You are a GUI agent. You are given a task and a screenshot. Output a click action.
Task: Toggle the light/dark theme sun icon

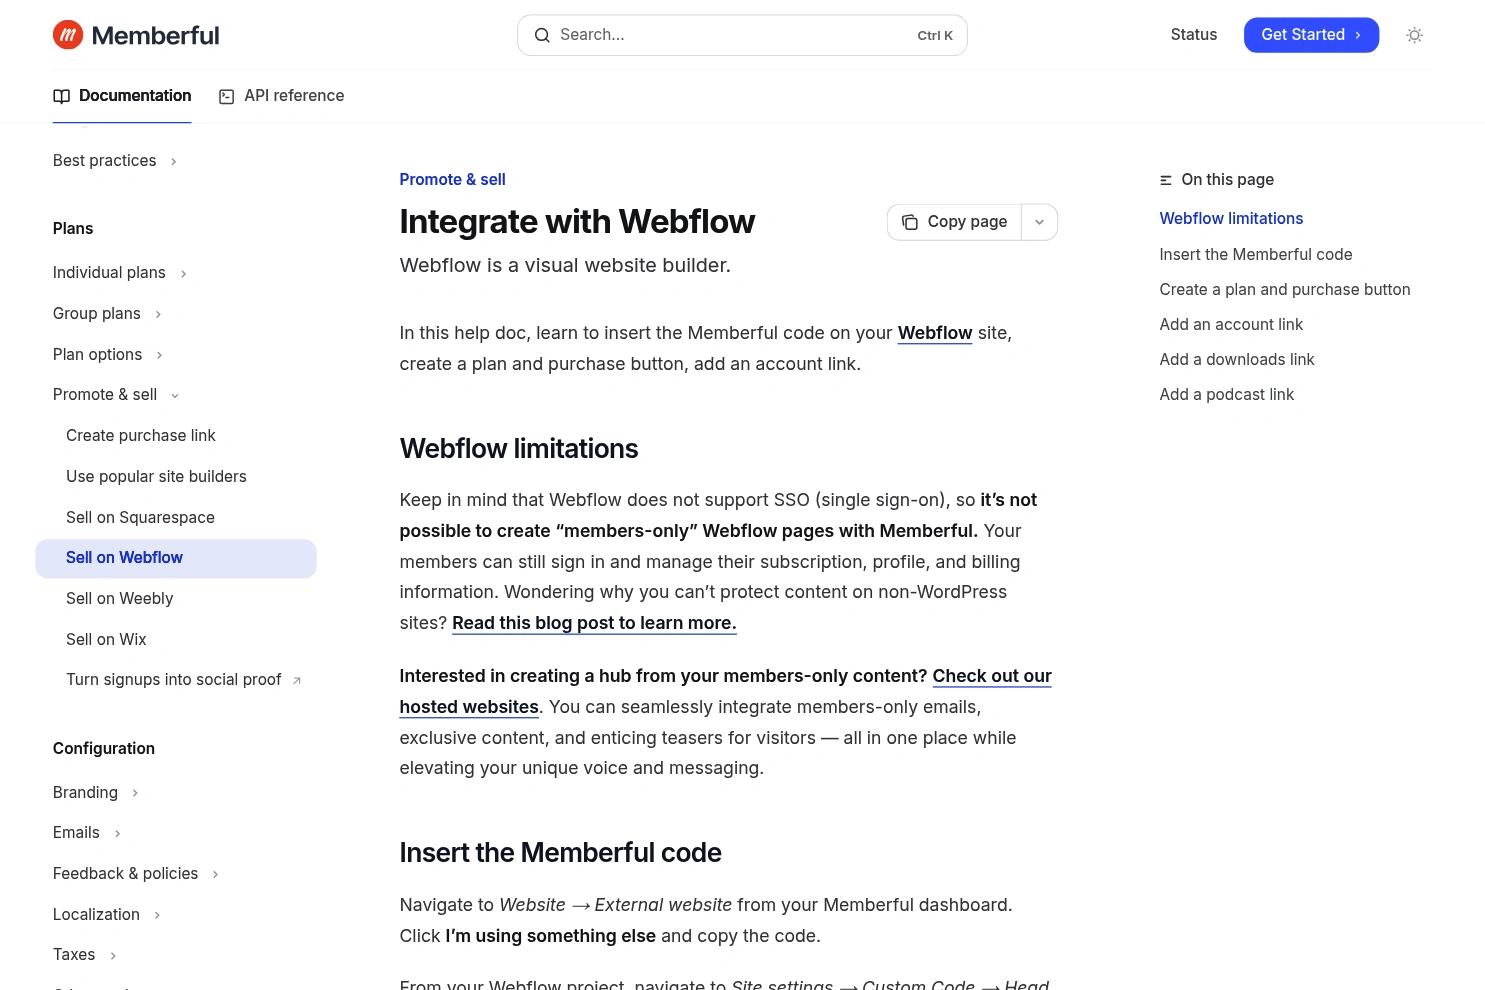[1414, 35]
